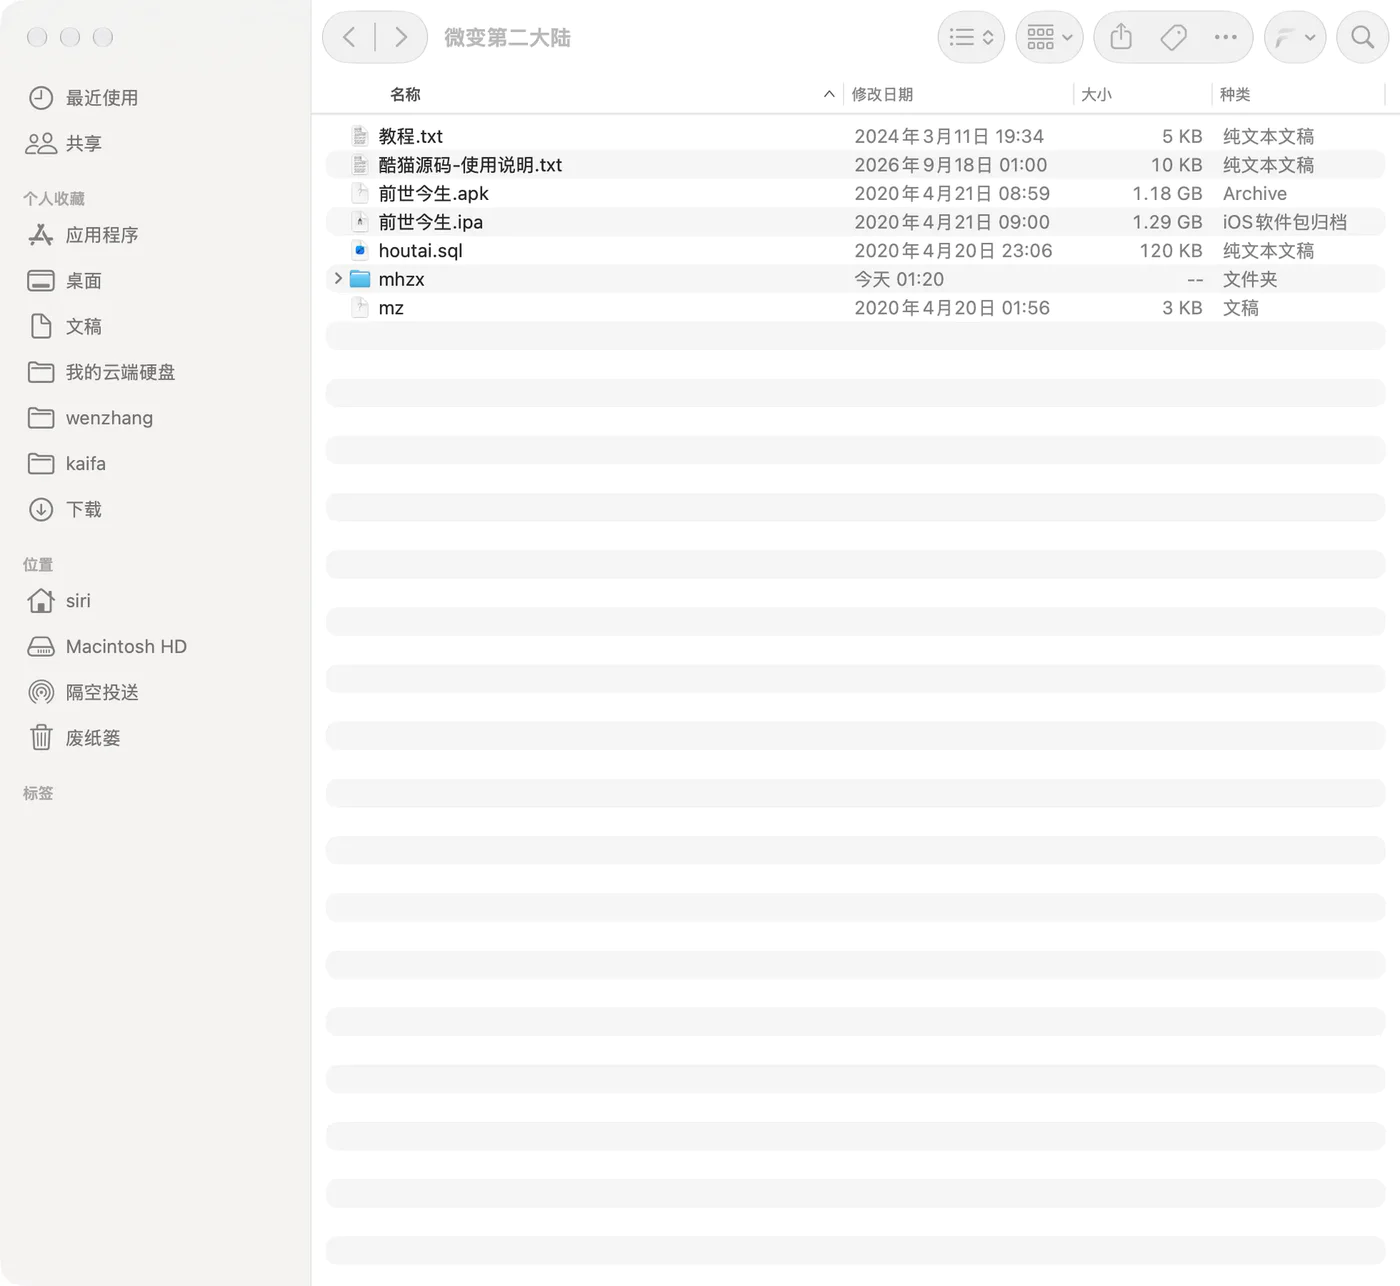Click the 2026年9月18日 01:00 date cell

pyautogui.click(x=950, y=165)
